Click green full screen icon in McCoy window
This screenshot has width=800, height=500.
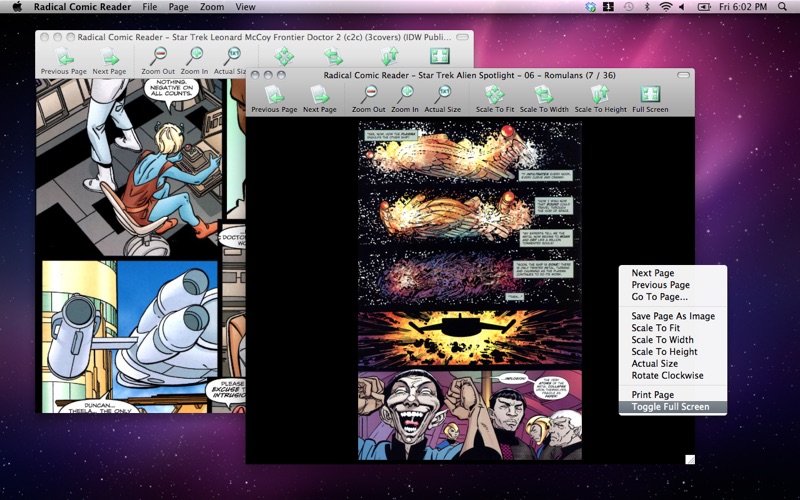[x=440, y=56]
